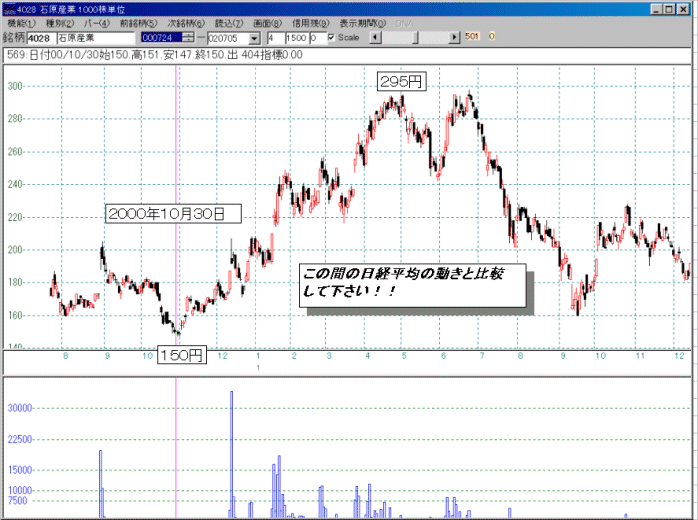Click the start date spinner arrows

point(188,37)
